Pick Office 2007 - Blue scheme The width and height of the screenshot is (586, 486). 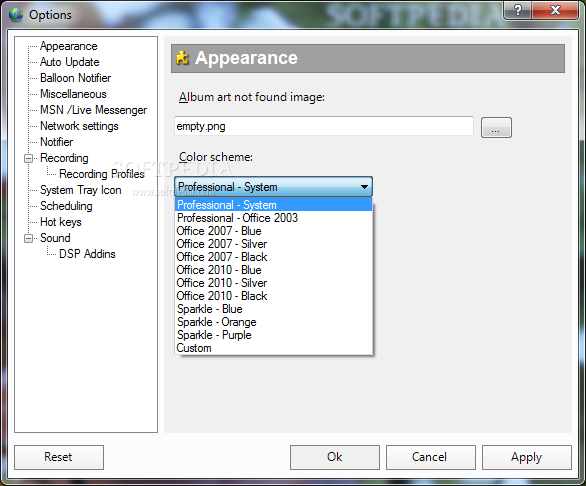[x=274, y=231]
